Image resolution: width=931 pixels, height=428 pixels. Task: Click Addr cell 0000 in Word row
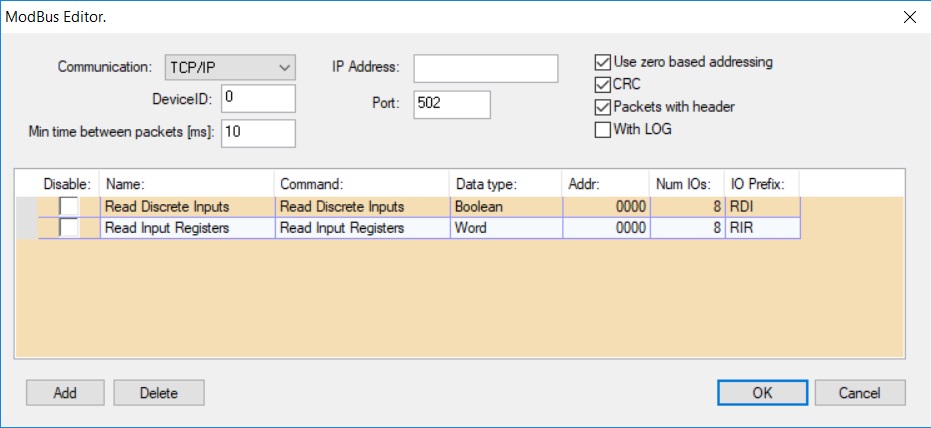606,228
